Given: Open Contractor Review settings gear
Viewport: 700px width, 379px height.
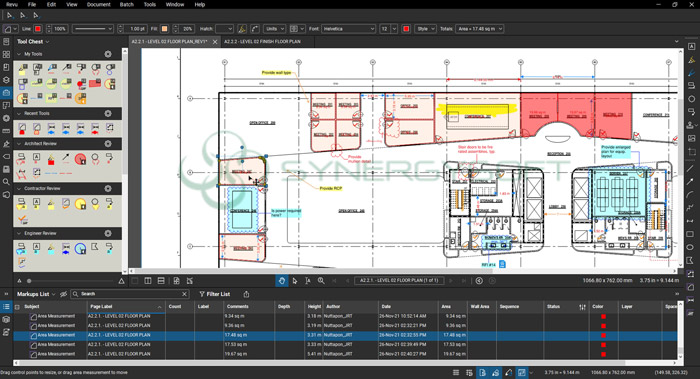Looking at the screenshot, I should click(x=108, y=188).
